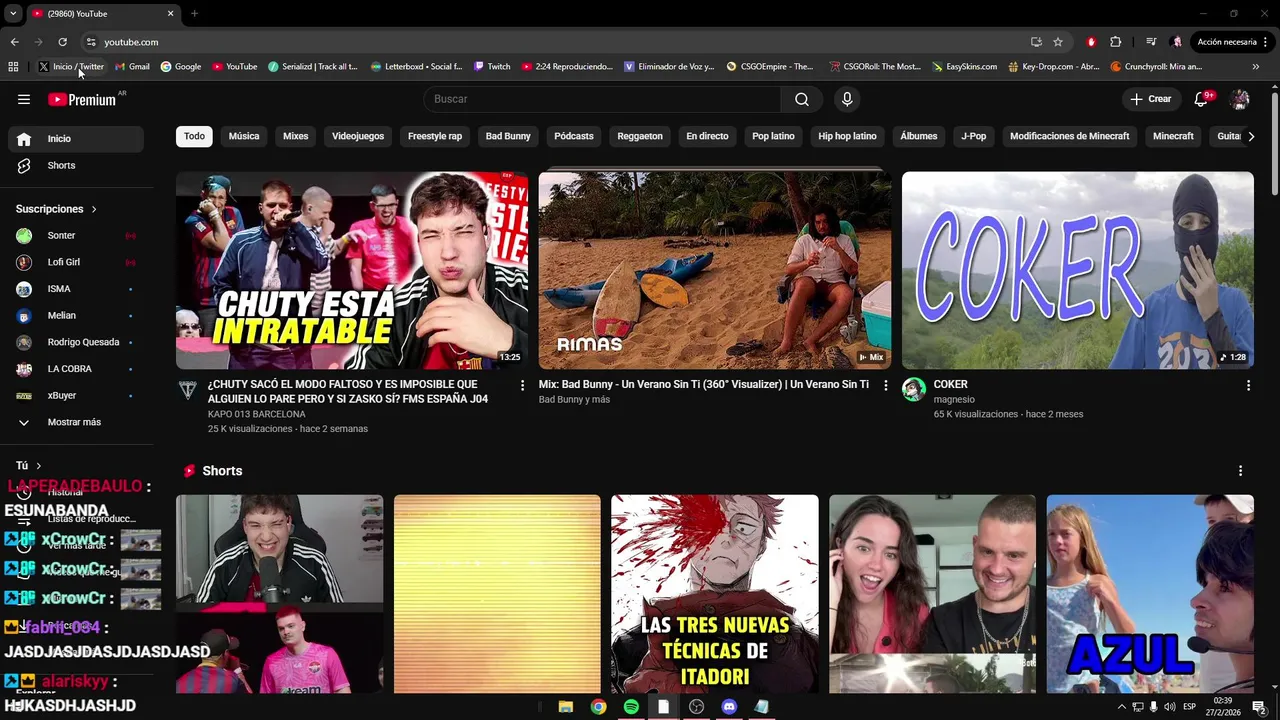1280x720 pixels.
Task: Open the ISMA subscription channel
Action: point(76,289)
